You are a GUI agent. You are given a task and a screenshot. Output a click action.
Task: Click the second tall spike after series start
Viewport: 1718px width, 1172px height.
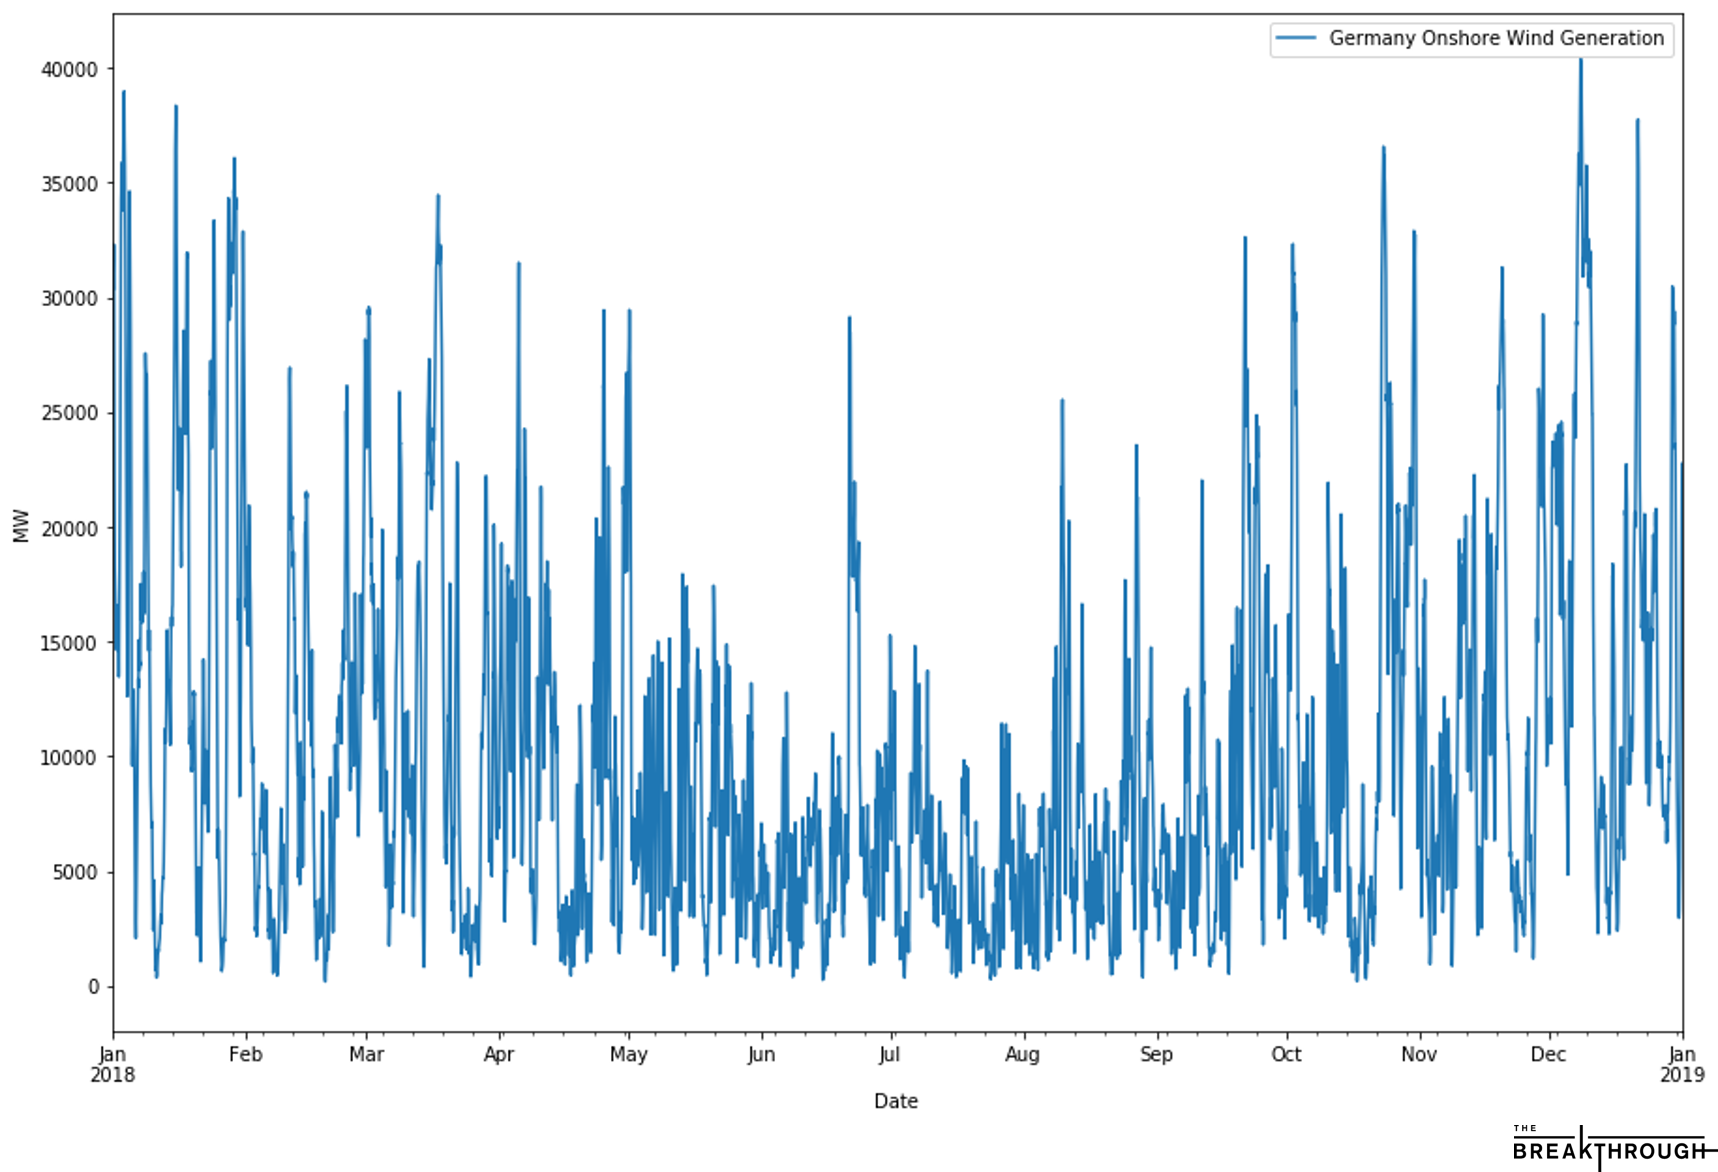175,107
